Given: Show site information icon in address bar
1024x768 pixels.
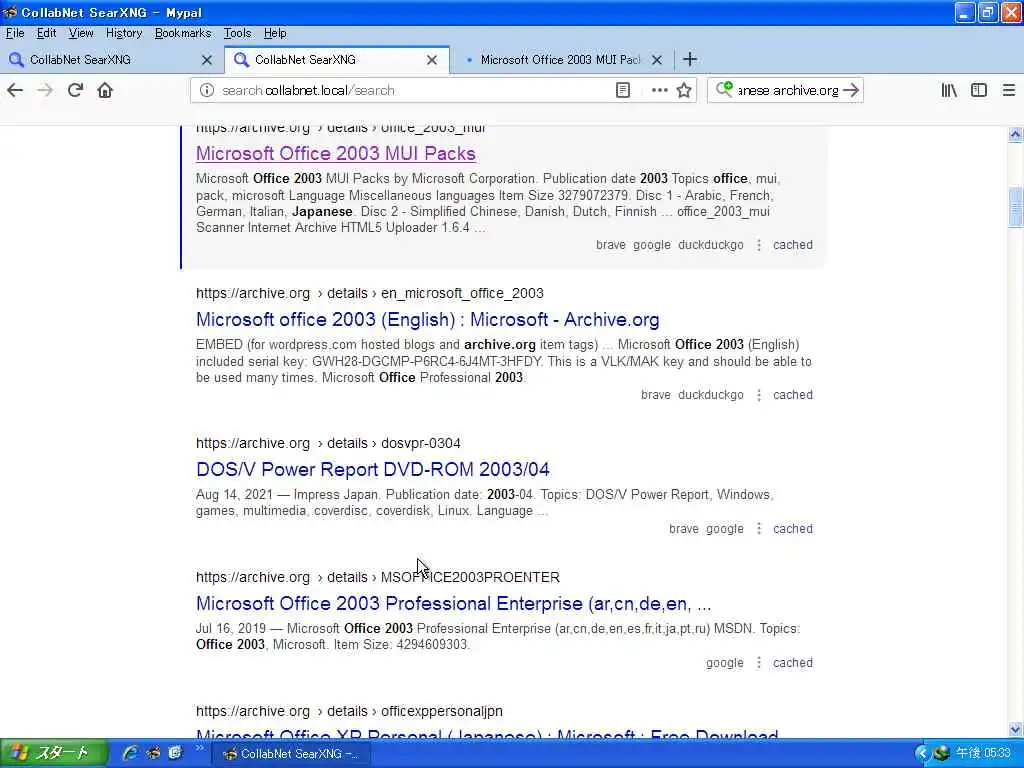Looking at the screenshot, I should click(x=206, y=90).
